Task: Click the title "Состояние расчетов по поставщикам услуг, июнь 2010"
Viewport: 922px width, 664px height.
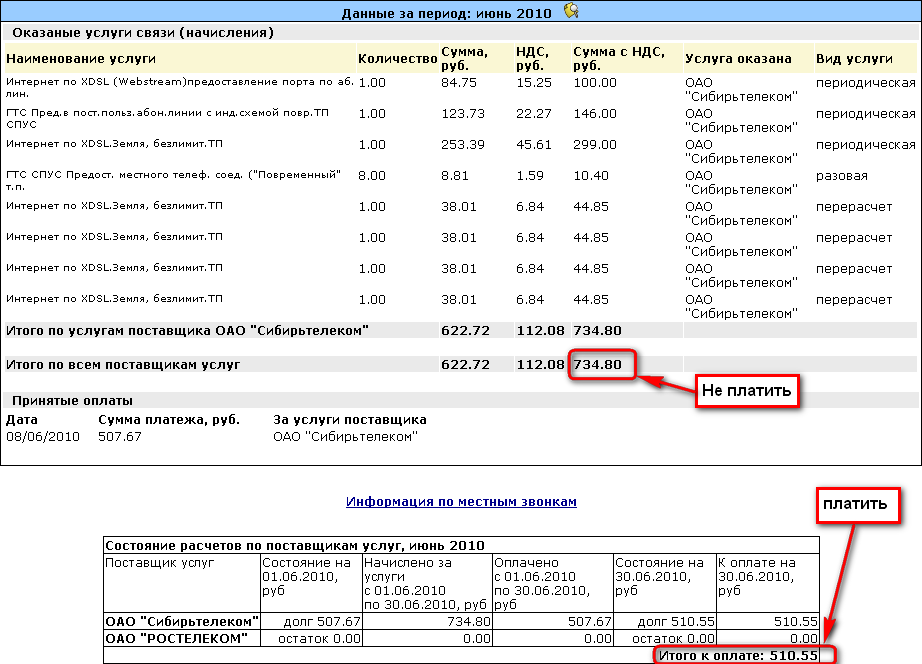Action: pos(295,545)
